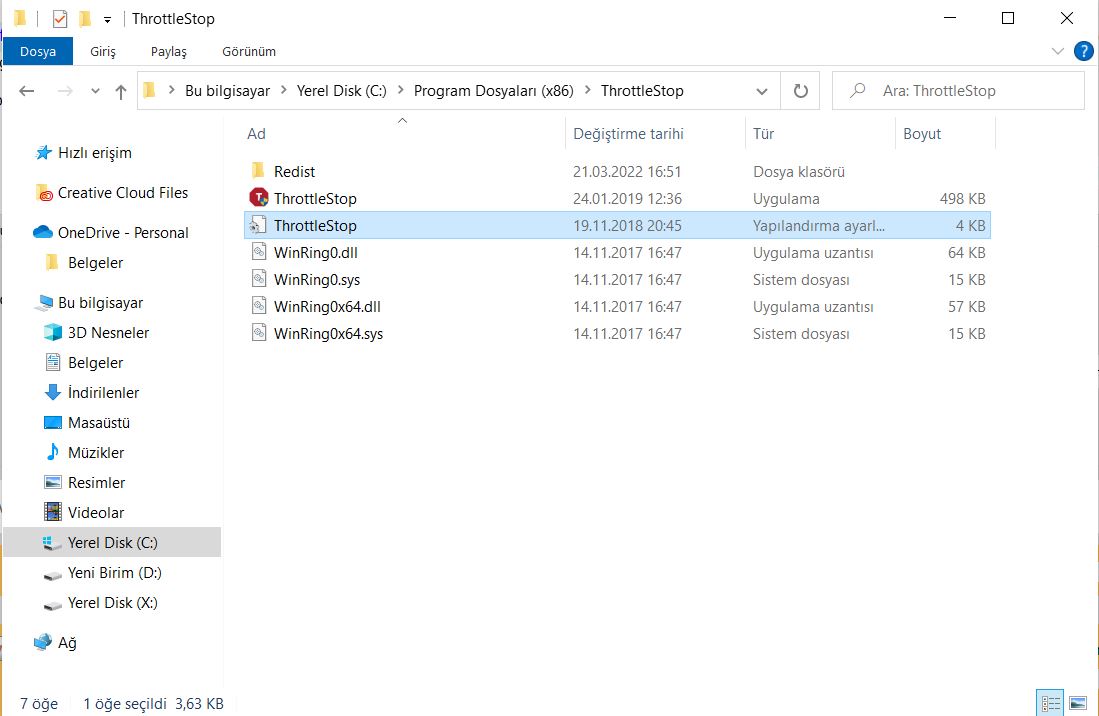The height and width of the screenshot is (716, 1099).
Task: Open Customize Quick Access Toolbar dropdown
Action: click(107, 19)
